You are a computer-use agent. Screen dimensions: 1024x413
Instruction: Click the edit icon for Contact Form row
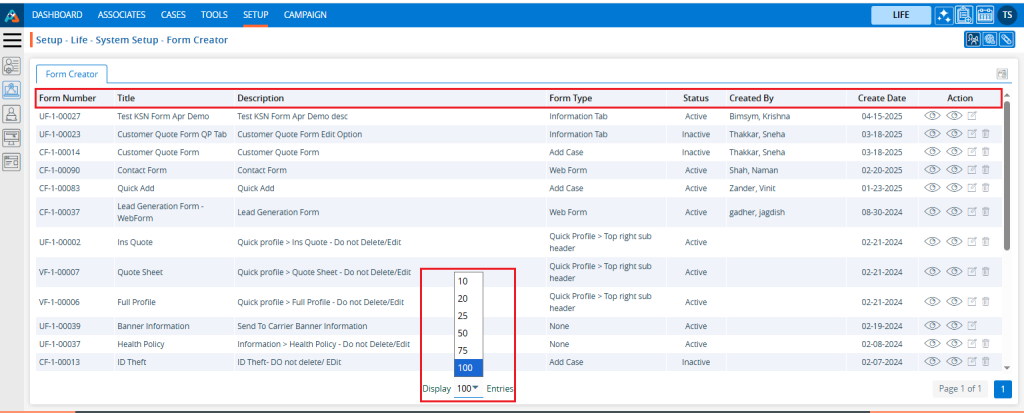(x=970, y=171)
